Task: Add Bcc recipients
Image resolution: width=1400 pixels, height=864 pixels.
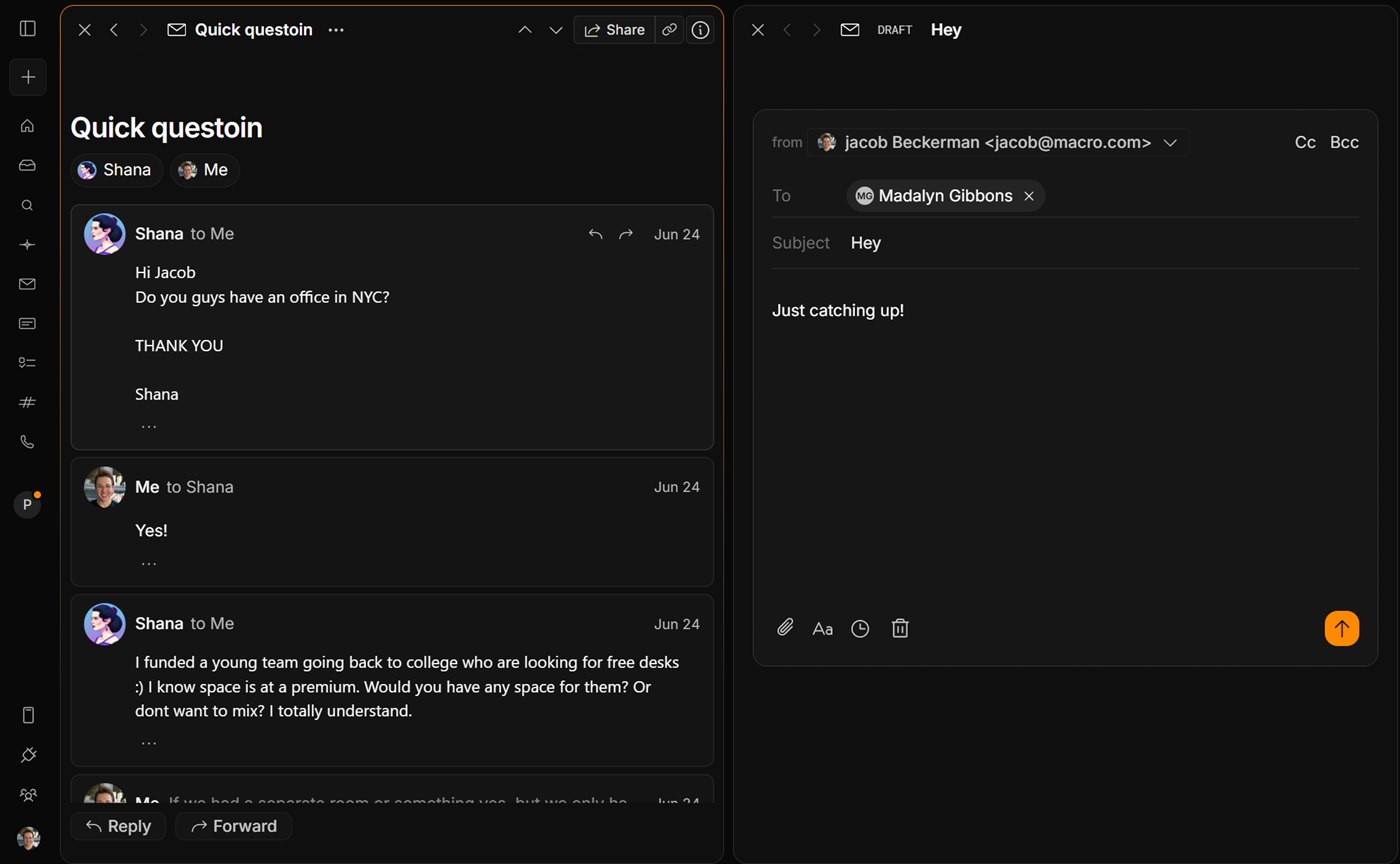Action: [x=1344, y=142]
